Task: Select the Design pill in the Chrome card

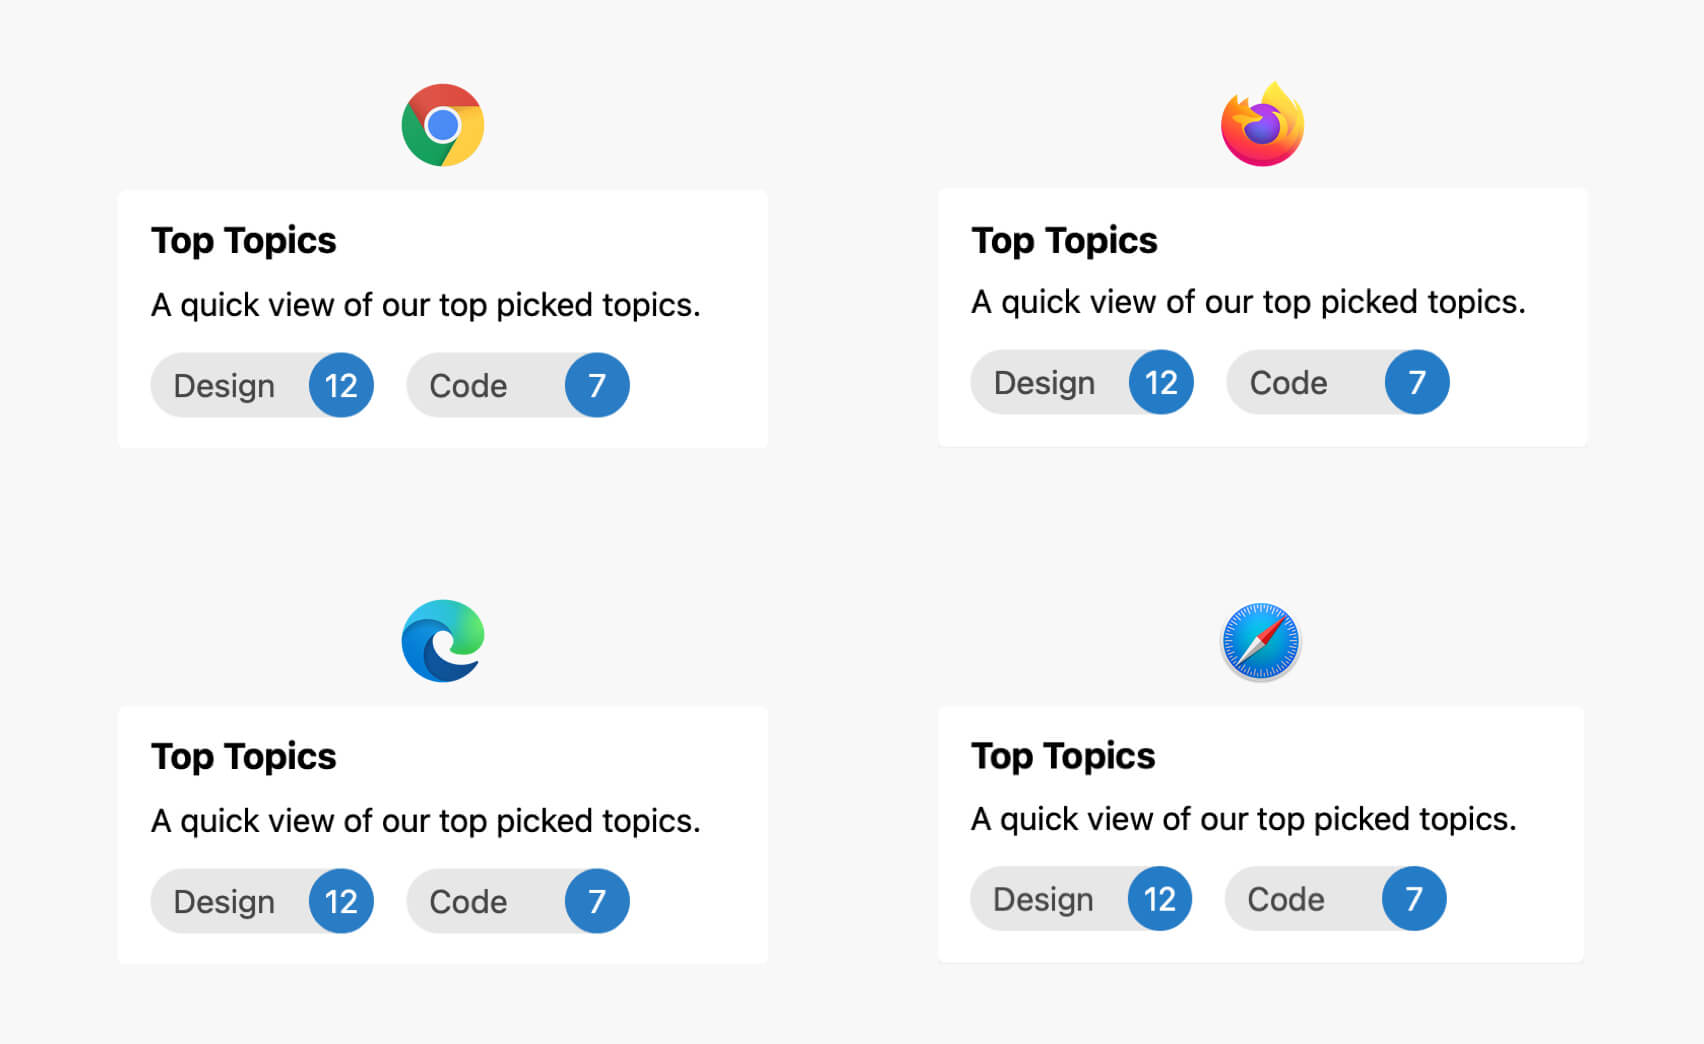Action: 225,385
